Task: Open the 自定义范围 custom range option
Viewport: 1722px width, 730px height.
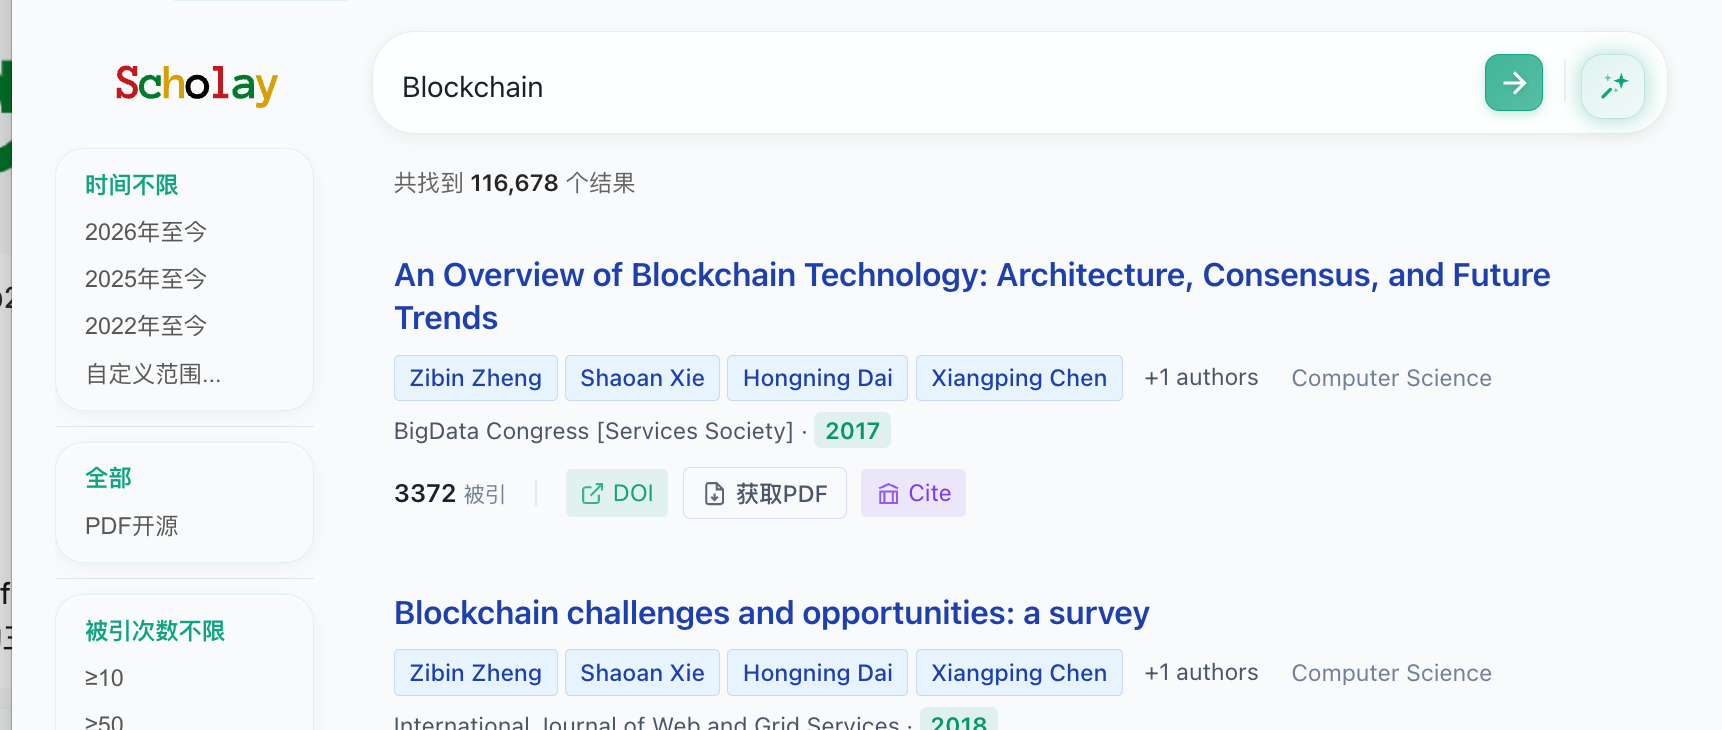Action: click(153, 374)
